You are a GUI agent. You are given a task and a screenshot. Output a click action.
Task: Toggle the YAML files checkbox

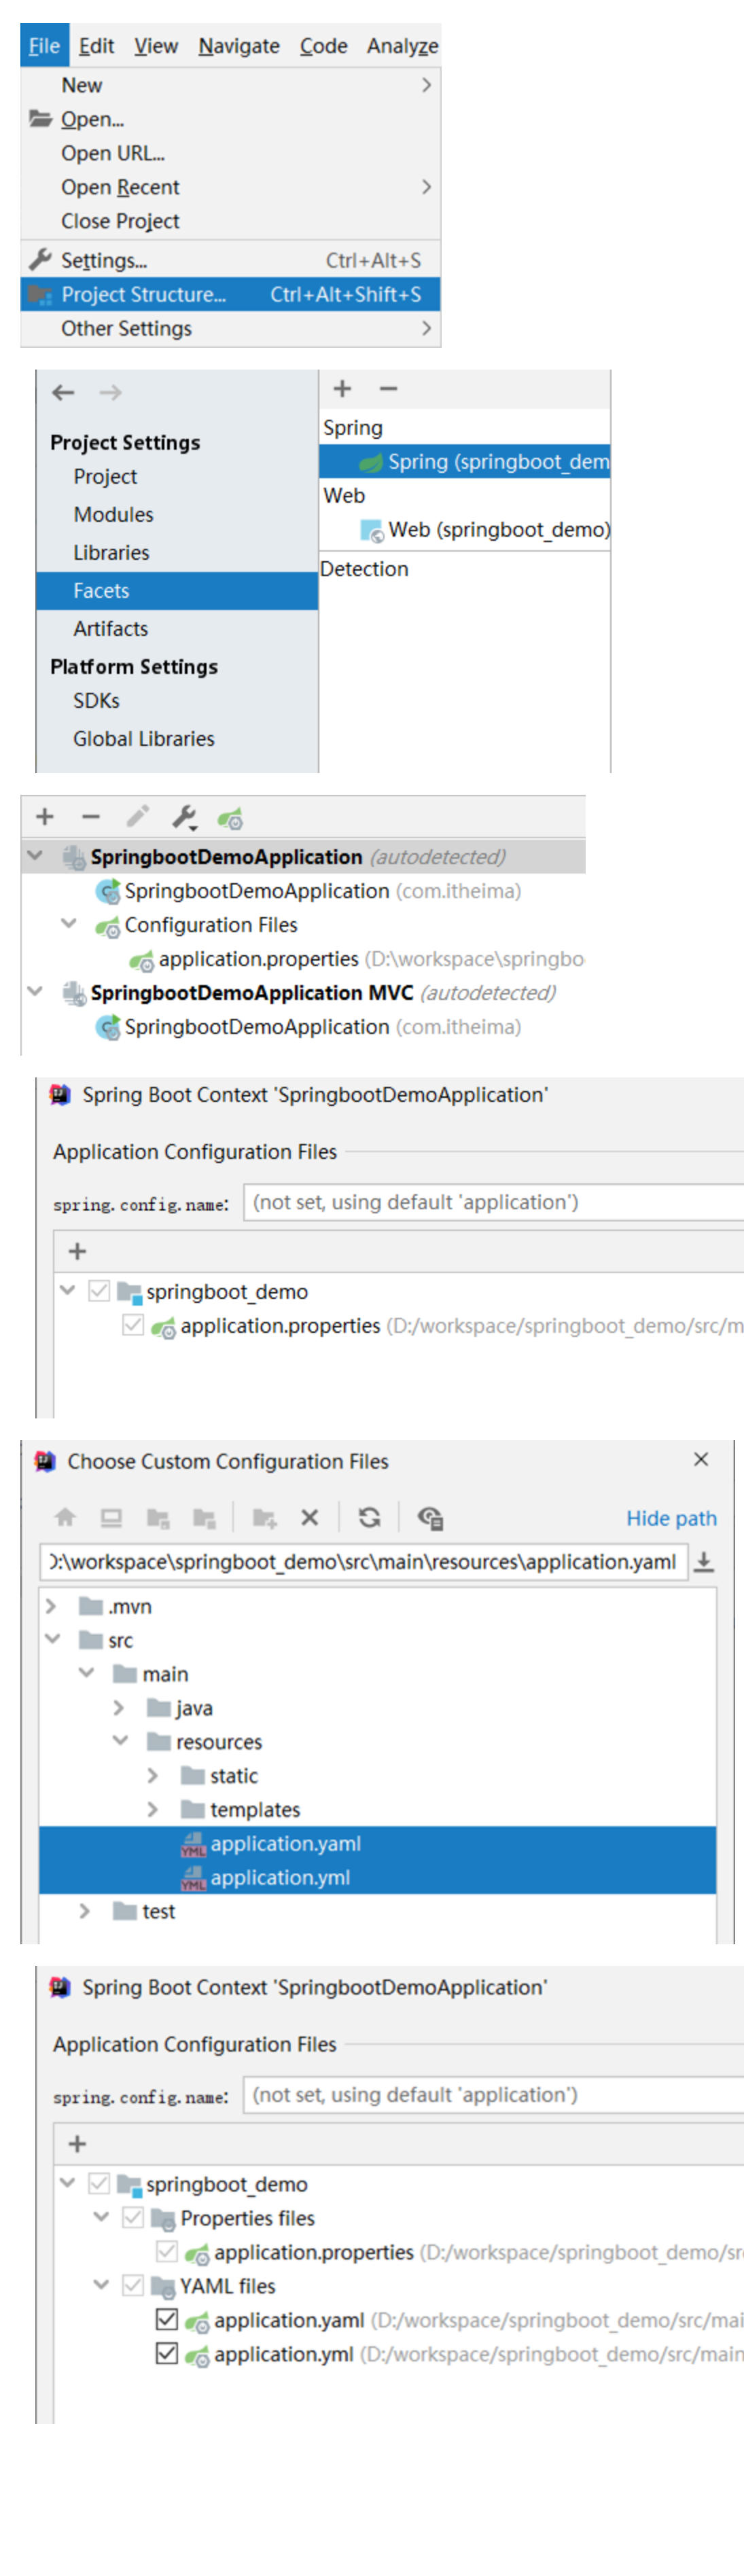click(133, 2285)
